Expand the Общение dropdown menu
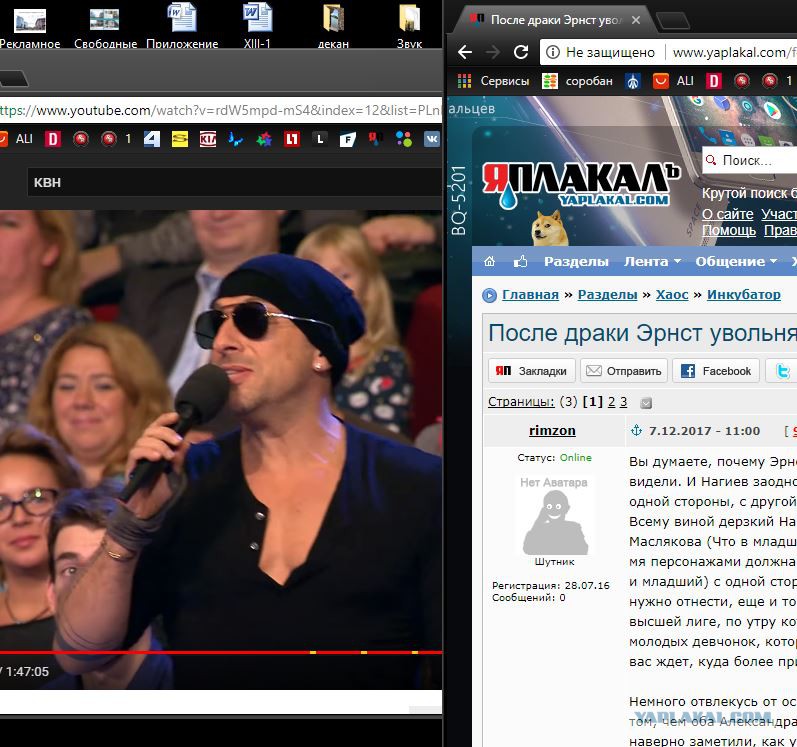The width and height of the screenshot is (797, 747). pyautogui.click(x=736, y=261)
